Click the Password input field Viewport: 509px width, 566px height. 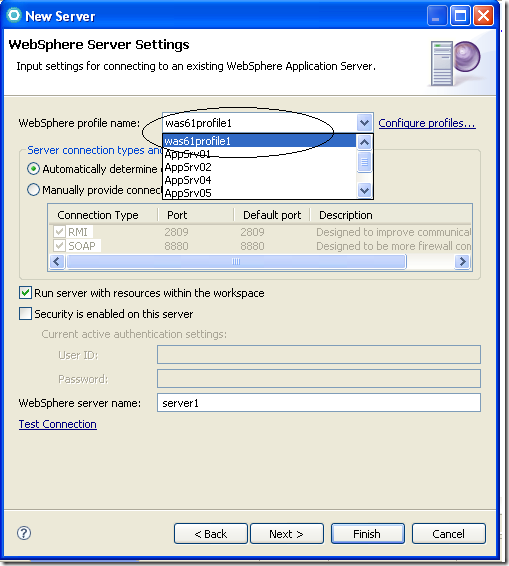pyautogui.click(x=319, y=379)
